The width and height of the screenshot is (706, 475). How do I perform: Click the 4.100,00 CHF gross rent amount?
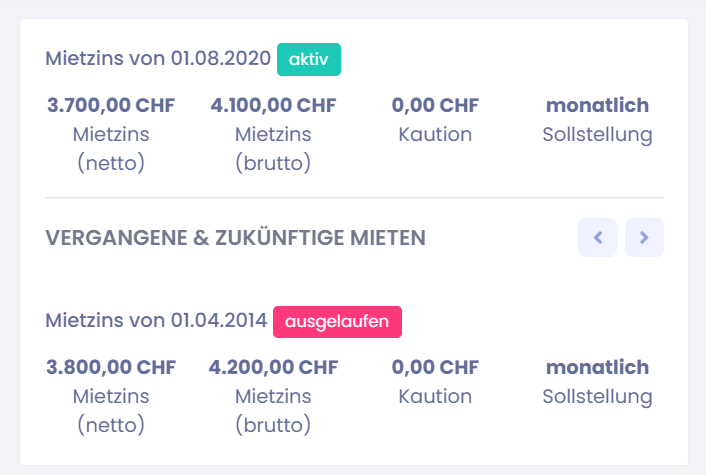pyautogui.click(x=273, y=105)
